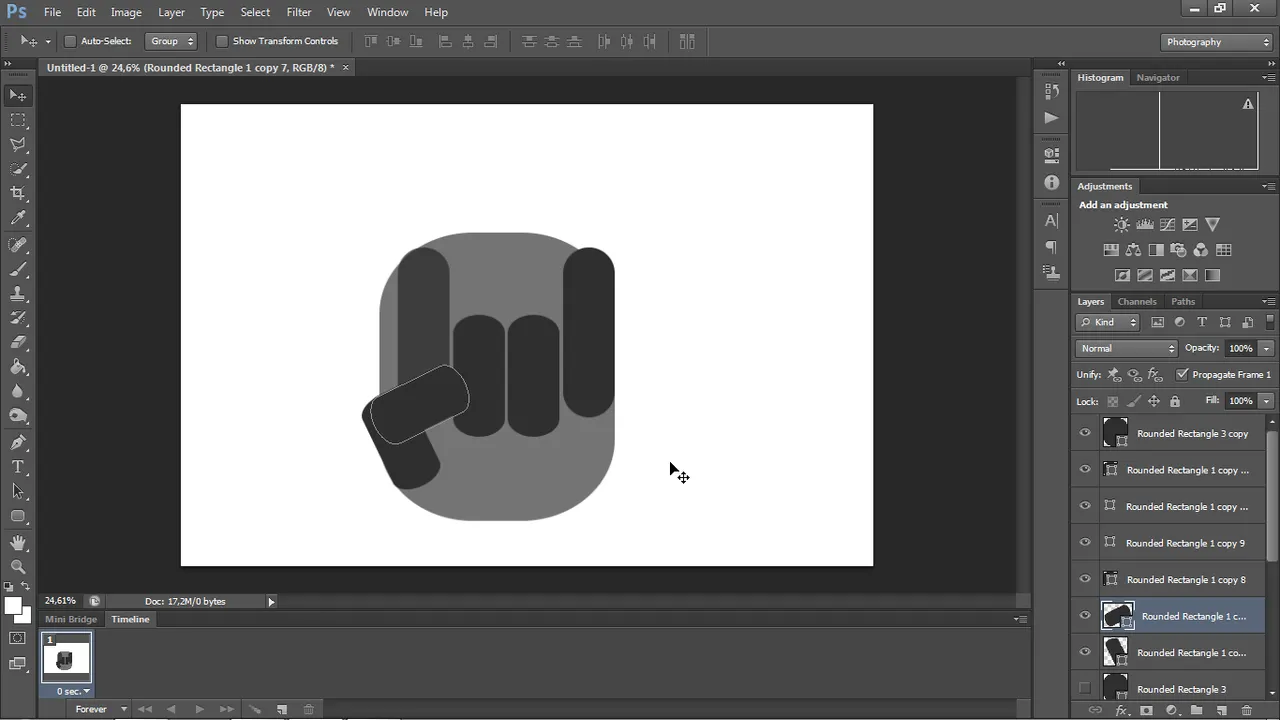Switch to the Navigator tab
Viewport: 1280px width, 720px height.
click(x=1158, y=77)
